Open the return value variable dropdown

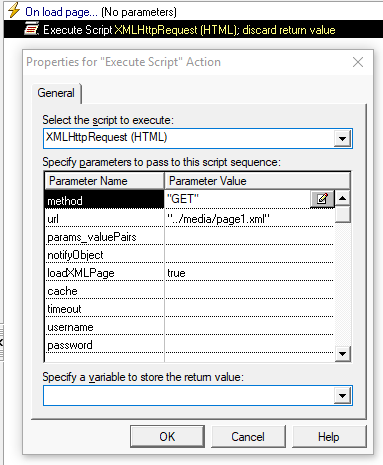[342, 396]
